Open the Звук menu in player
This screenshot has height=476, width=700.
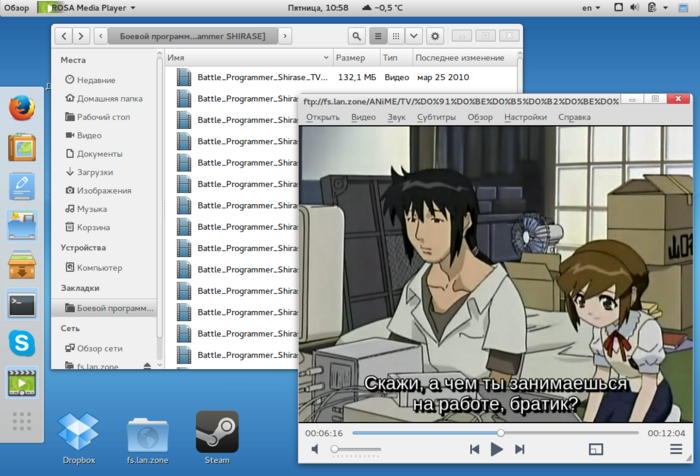coord(396,117)
